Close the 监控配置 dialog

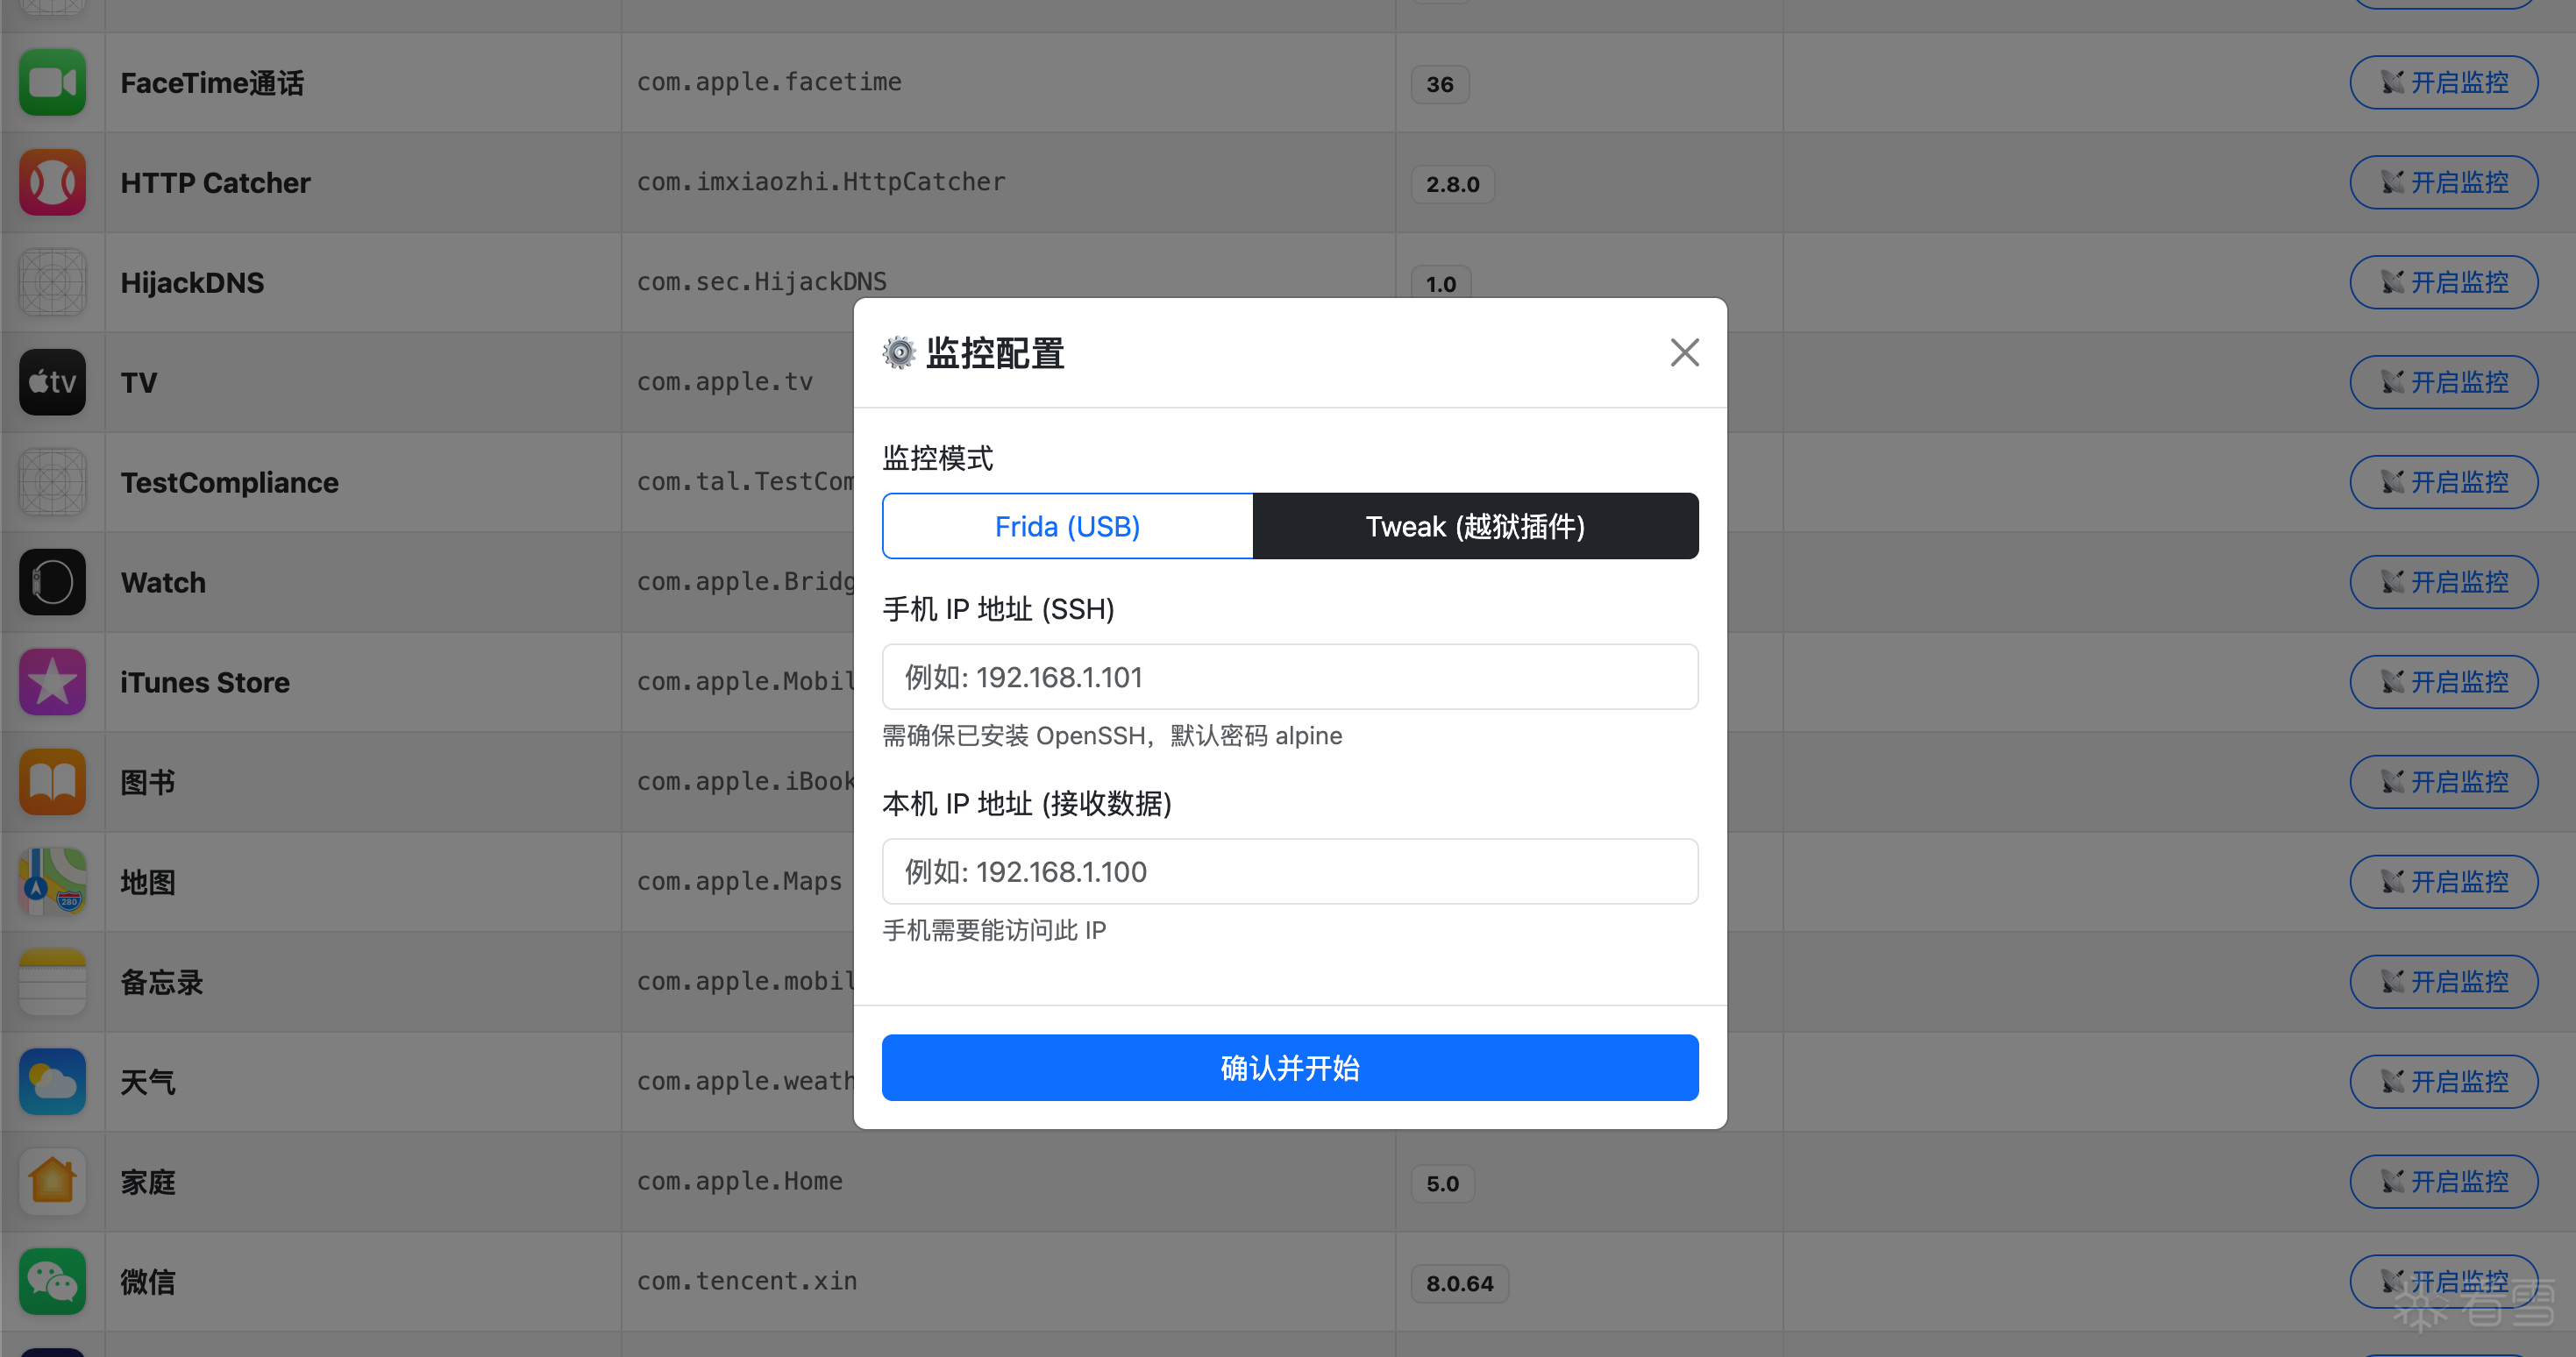1684,352
